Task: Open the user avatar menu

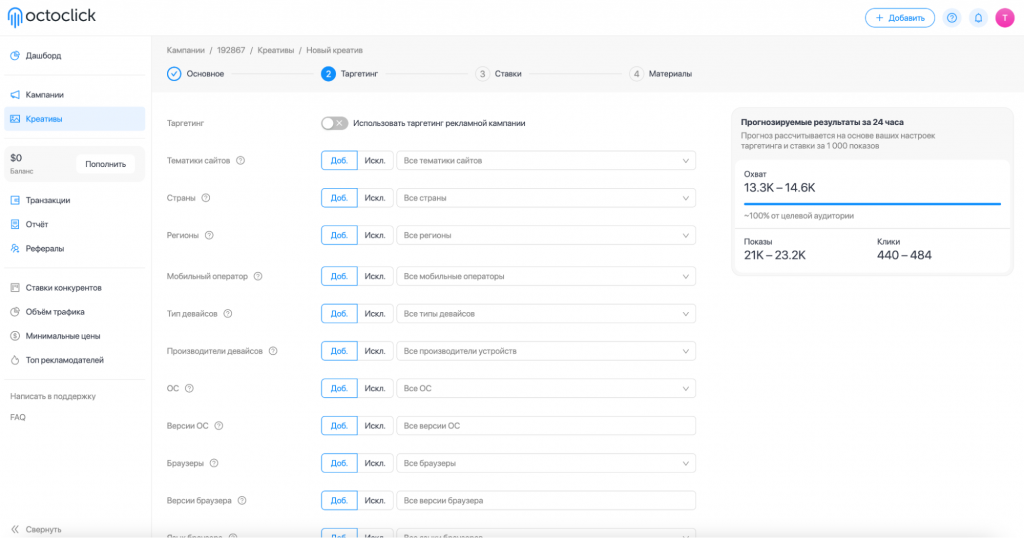Action: 1004,18
